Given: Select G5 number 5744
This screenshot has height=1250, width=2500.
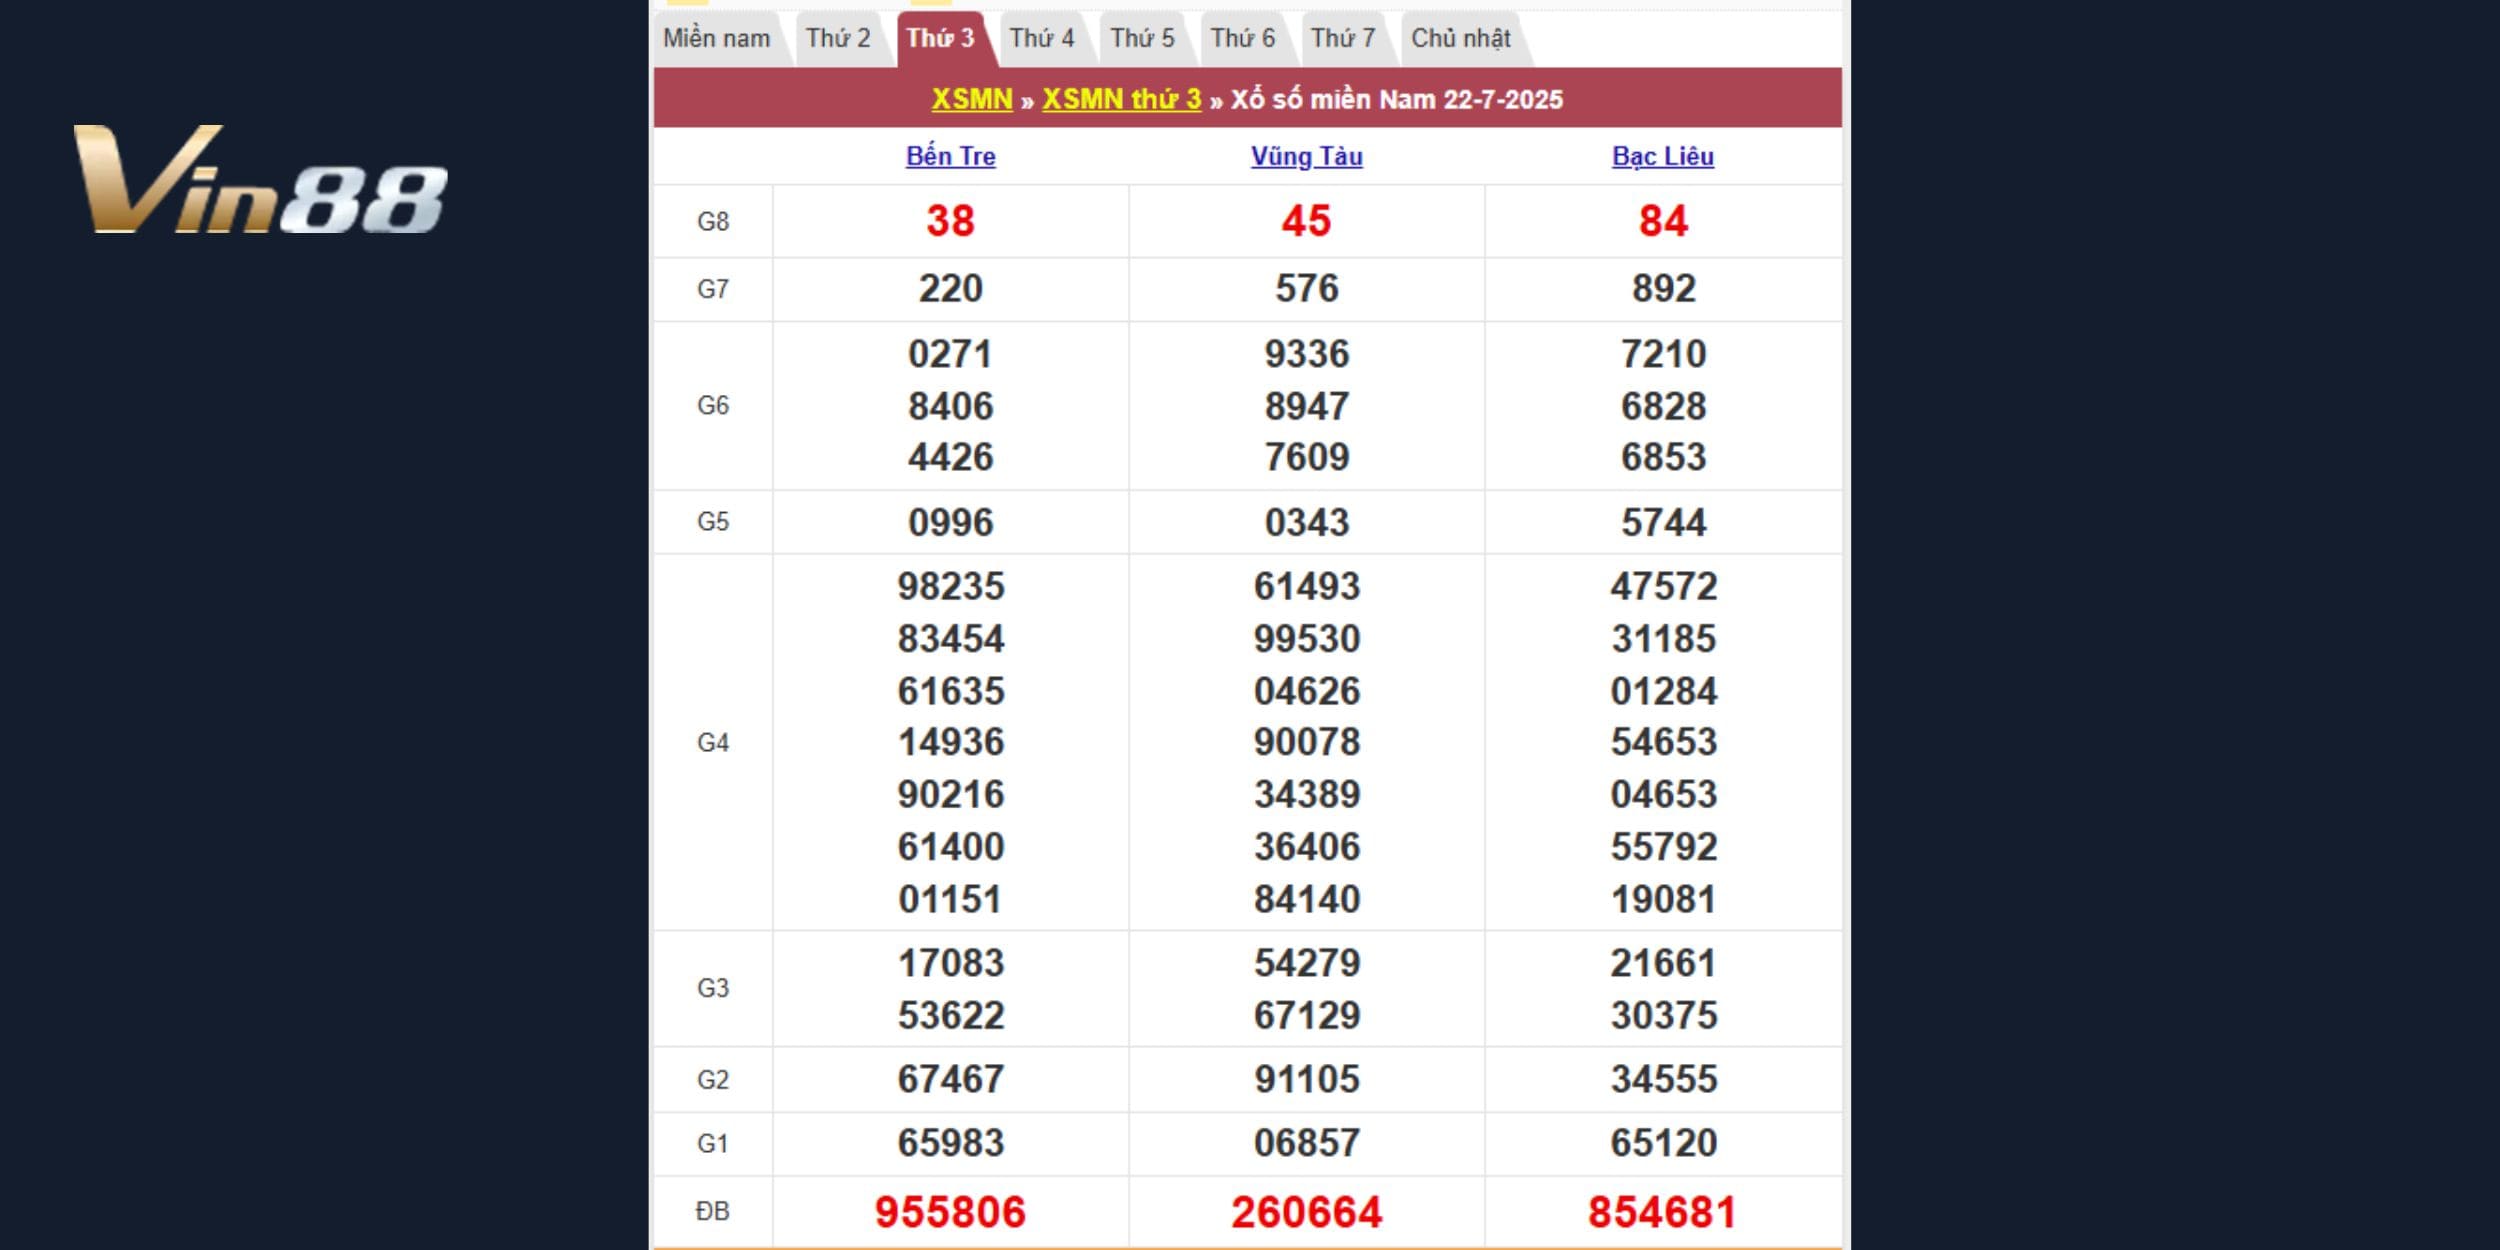Looking at the screenshot, I should 1663,522.
